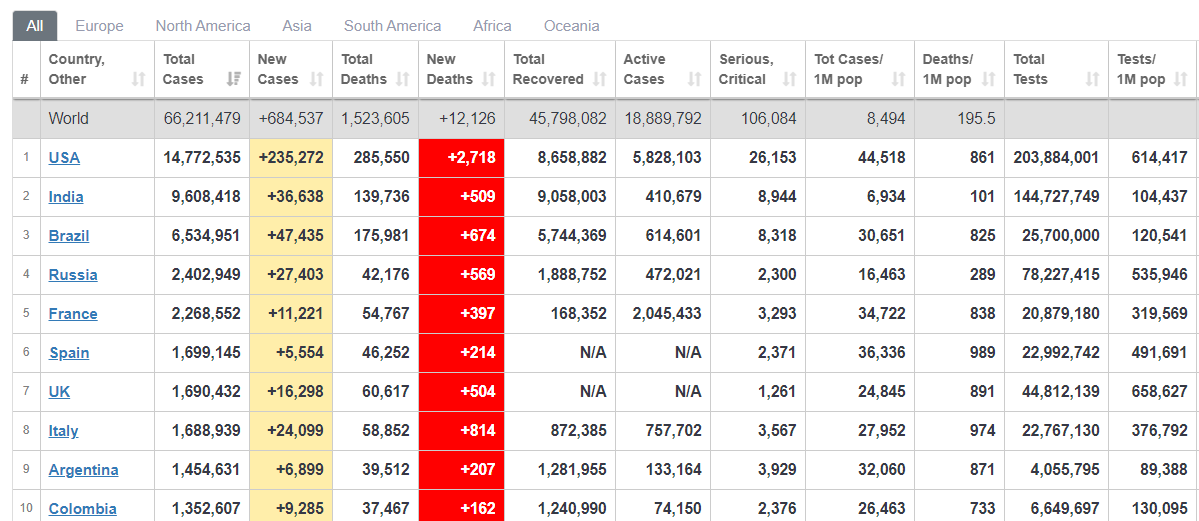Click Brazil tot cases per million 30,651

[882, 236]
